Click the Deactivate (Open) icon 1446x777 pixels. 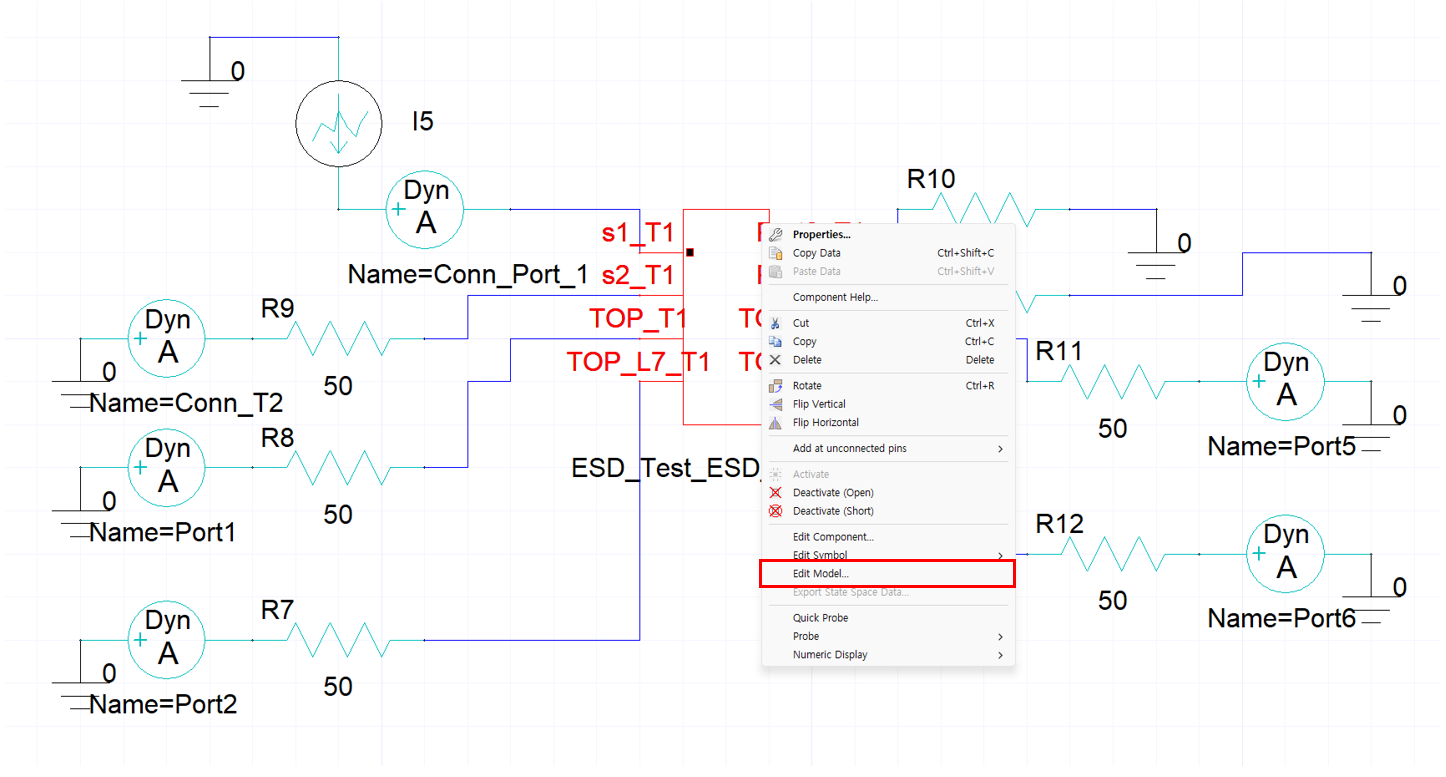[775, 493]
